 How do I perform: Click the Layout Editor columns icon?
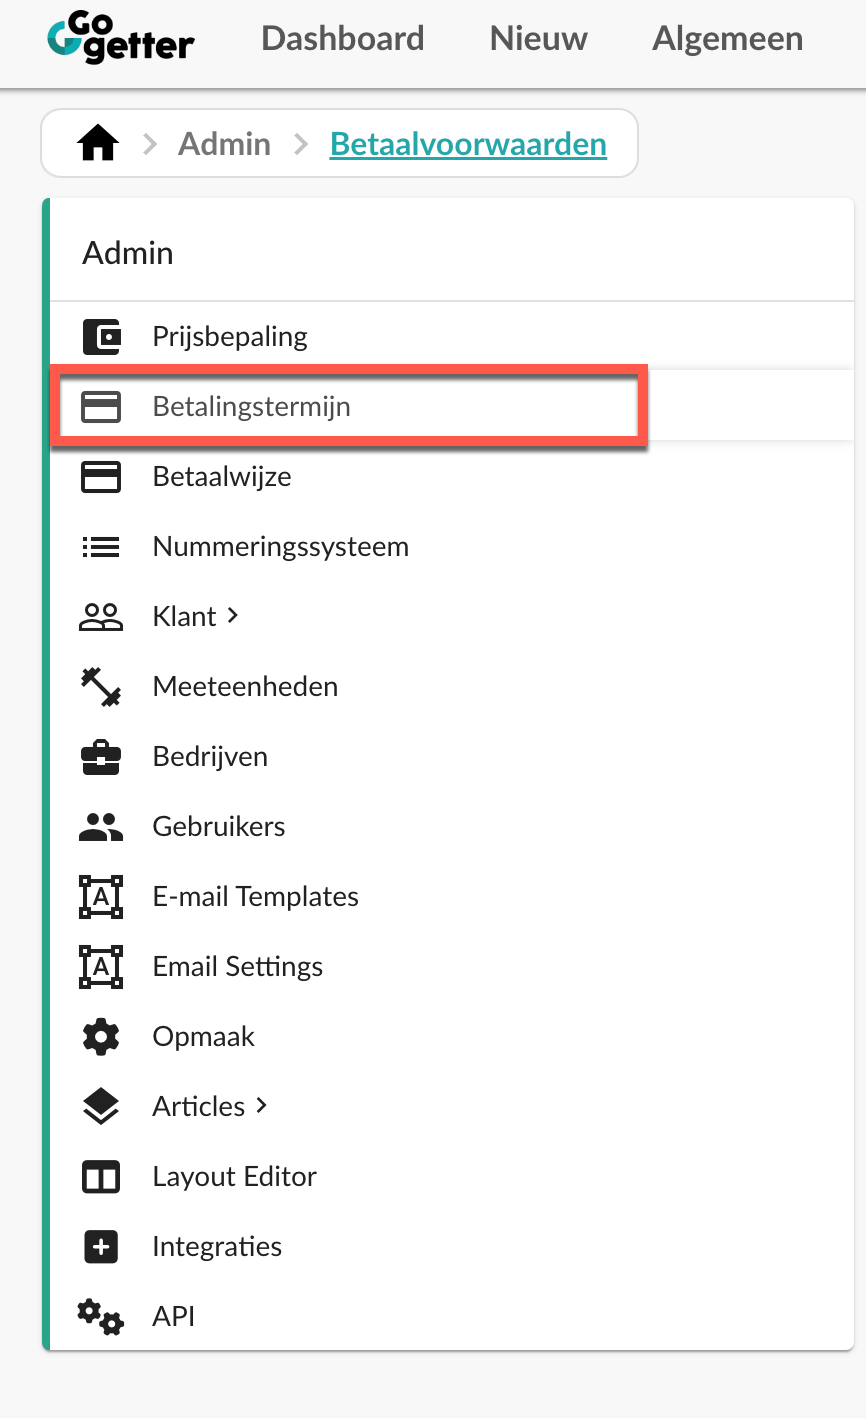(101, 1177)
